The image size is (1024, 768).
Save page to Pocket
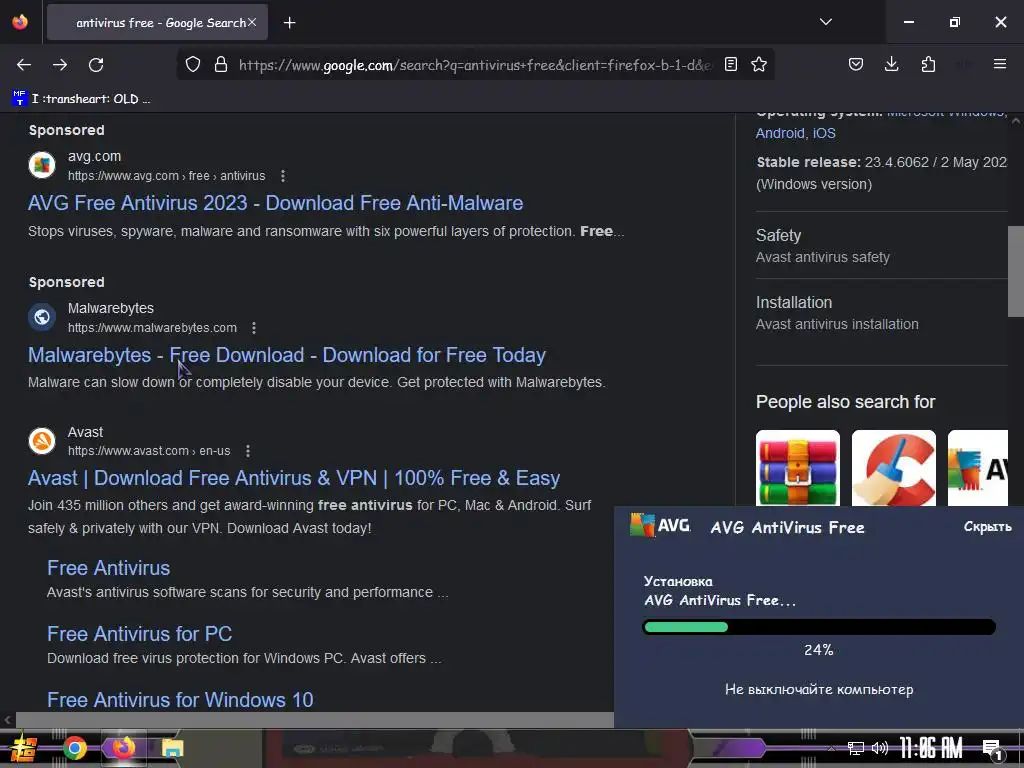tap(856, 64)
